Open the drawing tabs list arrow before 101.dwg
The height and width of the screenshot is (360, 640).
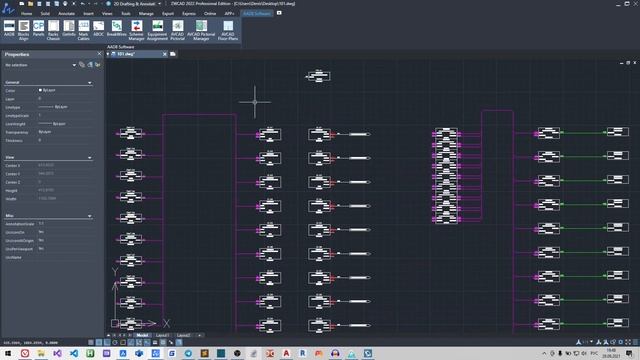[x=108, y=54]
